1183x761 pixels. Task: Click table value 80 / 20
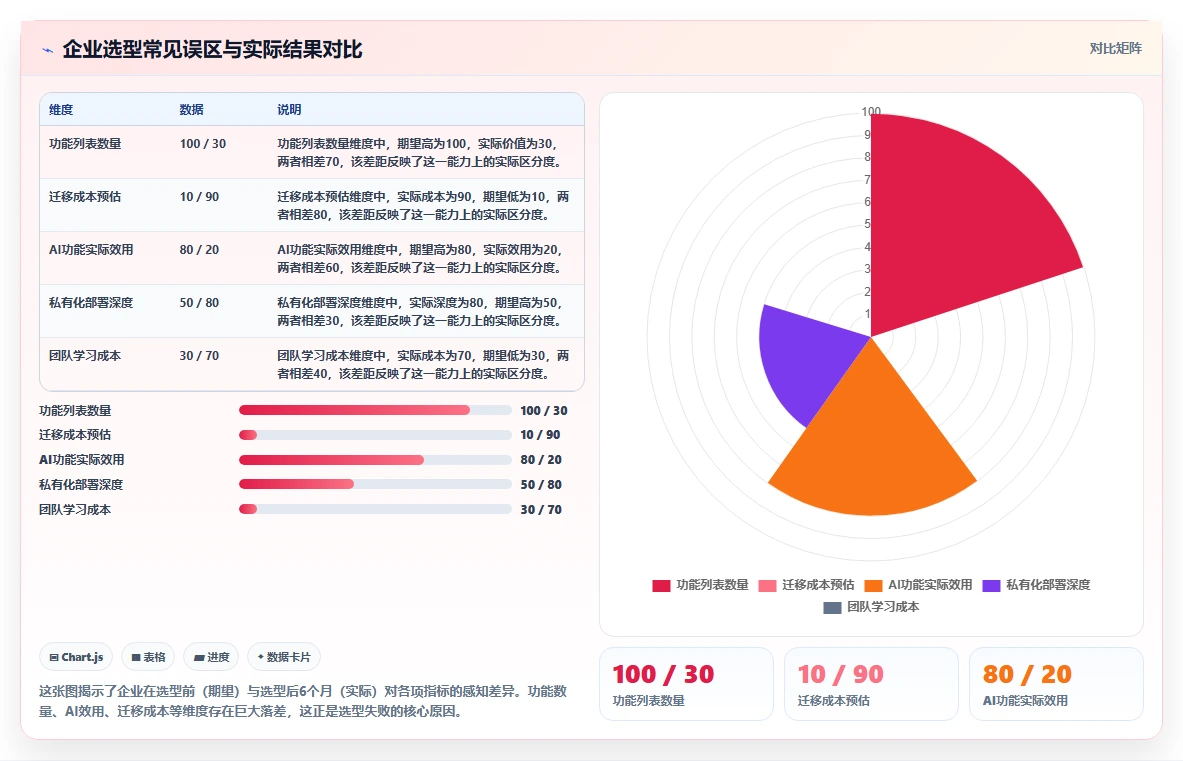[199, 250]
